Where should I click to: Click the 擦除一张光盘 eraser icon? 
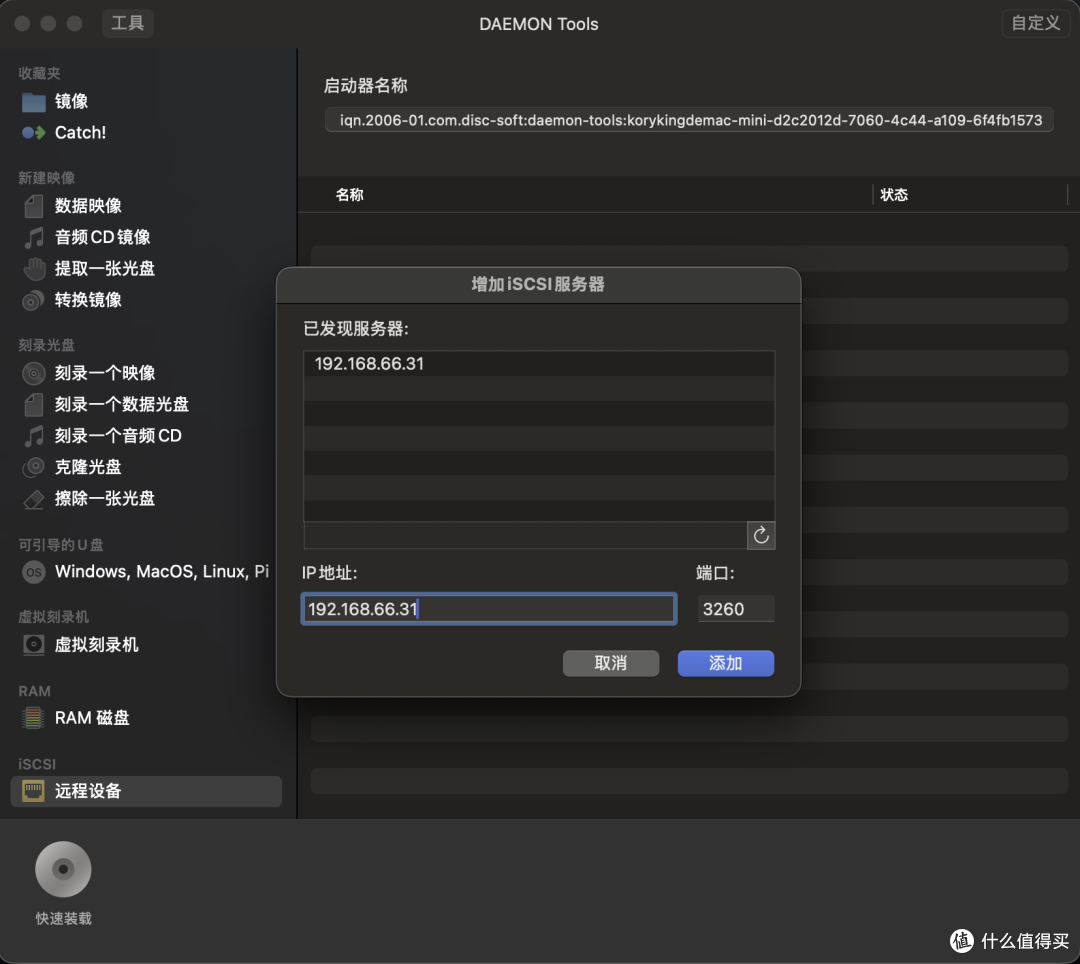(33, 499)
